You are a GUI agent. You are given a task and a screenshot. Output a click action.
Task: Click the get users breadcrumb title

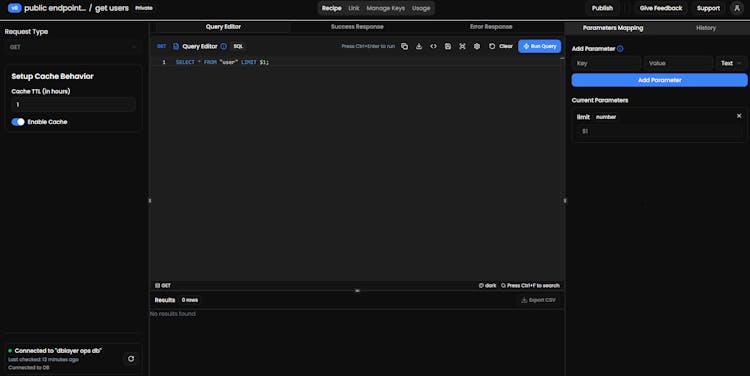click(112, 8)
